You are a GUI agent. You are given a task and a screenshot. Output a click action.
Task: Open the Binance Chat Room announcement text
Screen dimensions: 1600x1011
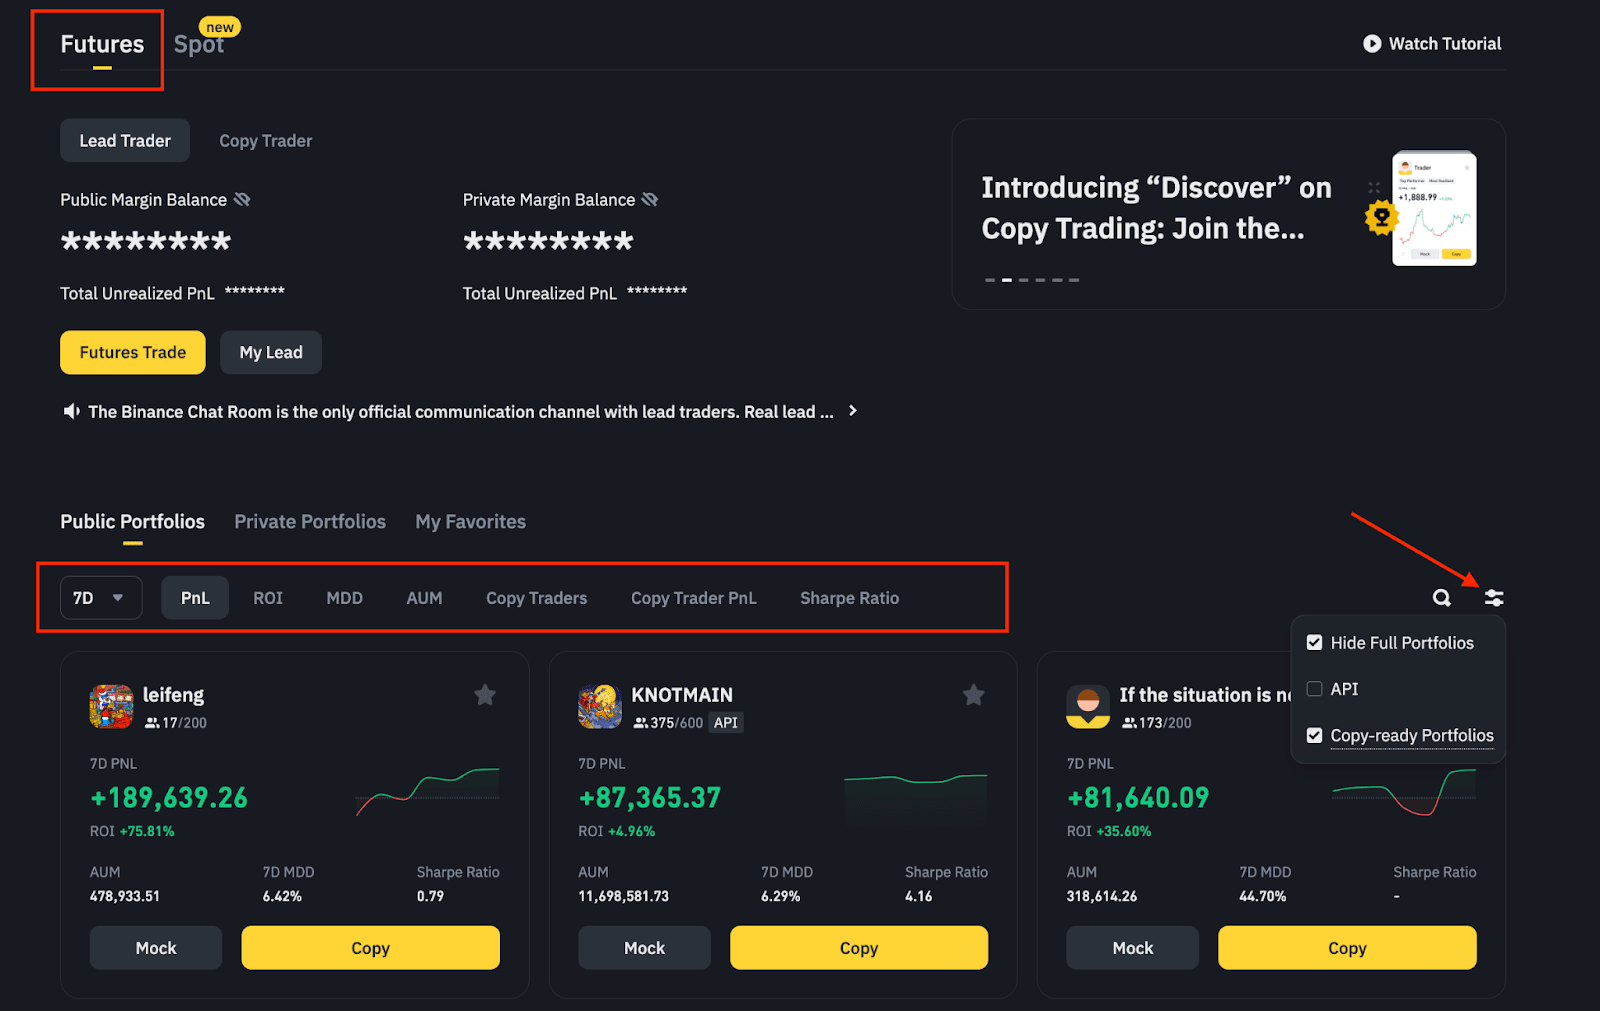coord(461,412)
